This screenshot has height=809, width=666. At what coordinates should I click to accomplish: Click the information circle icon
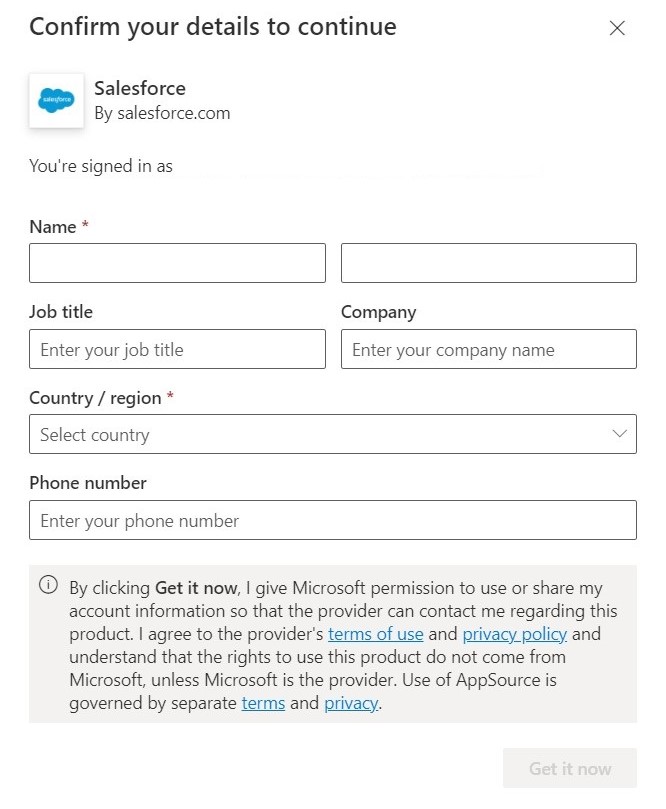(x=48, y=585)
